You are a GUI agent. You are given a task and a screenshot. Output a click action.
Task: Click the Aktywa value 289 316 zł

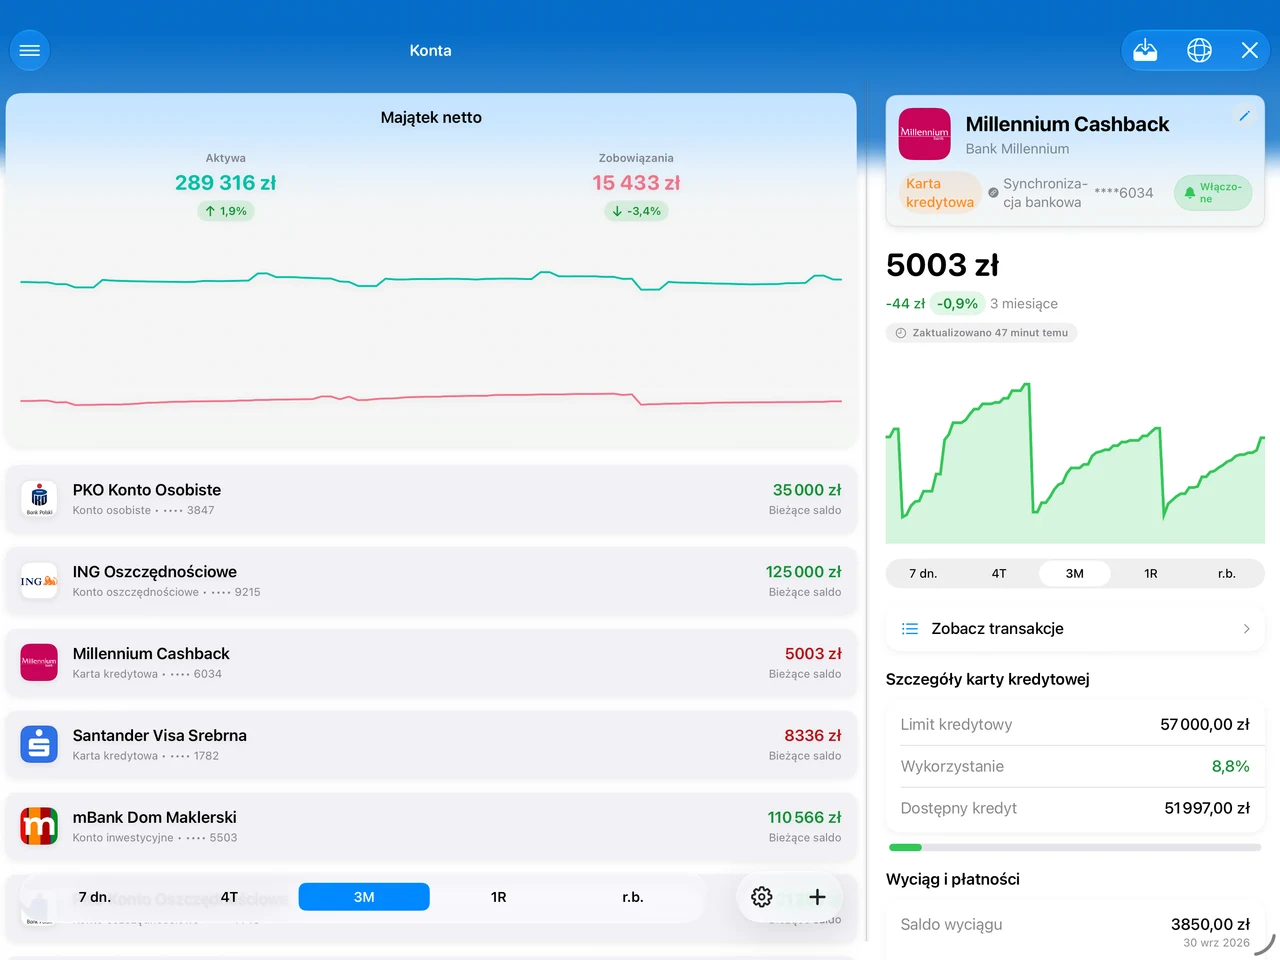point(225,183)
